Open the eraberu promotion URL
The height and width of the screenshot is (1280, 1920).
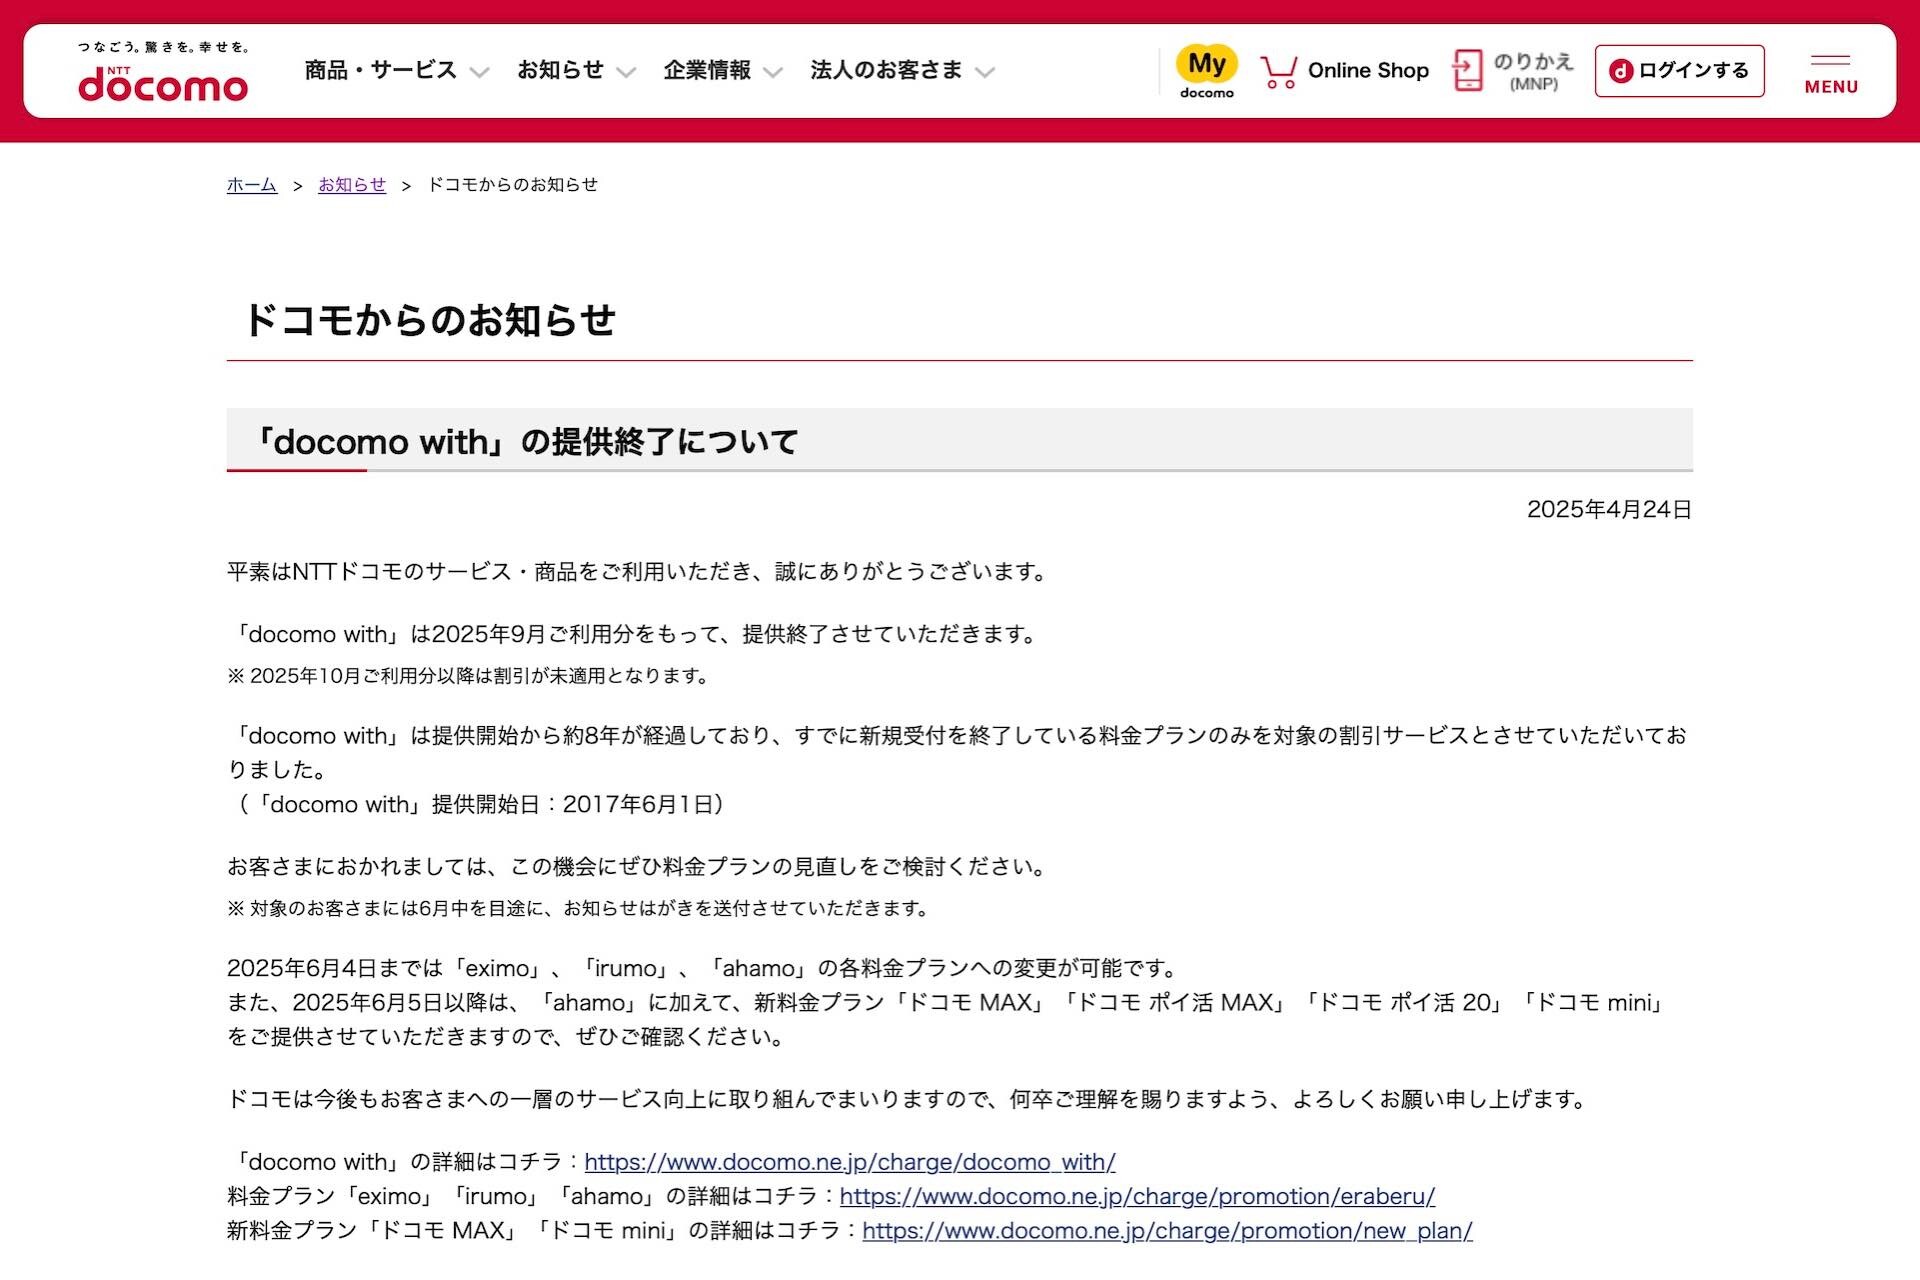point(1137,1196)
